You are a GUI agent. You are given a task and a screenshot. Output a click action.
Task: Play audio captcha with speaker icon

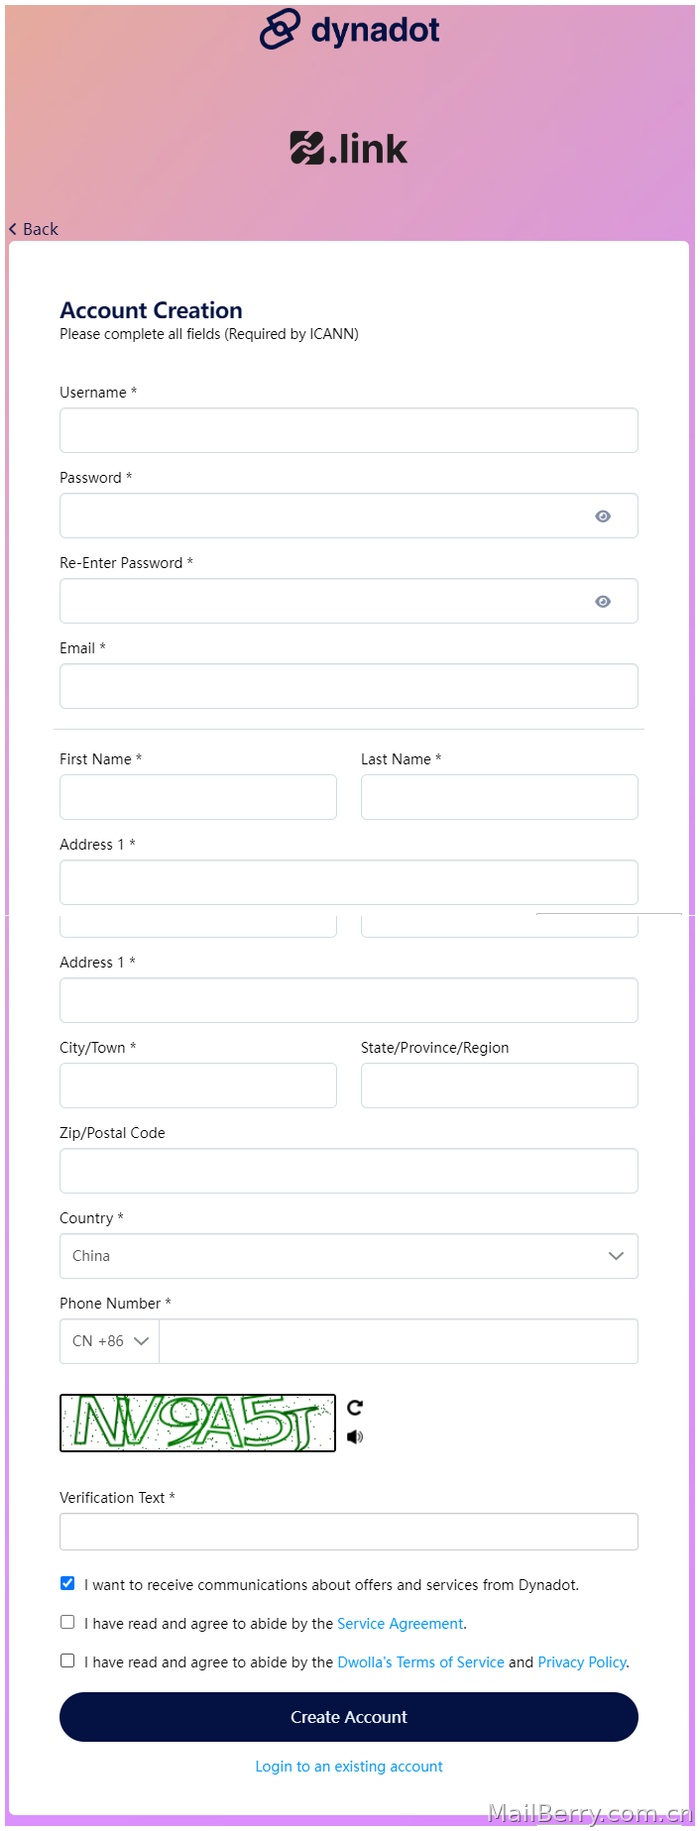355,1437
